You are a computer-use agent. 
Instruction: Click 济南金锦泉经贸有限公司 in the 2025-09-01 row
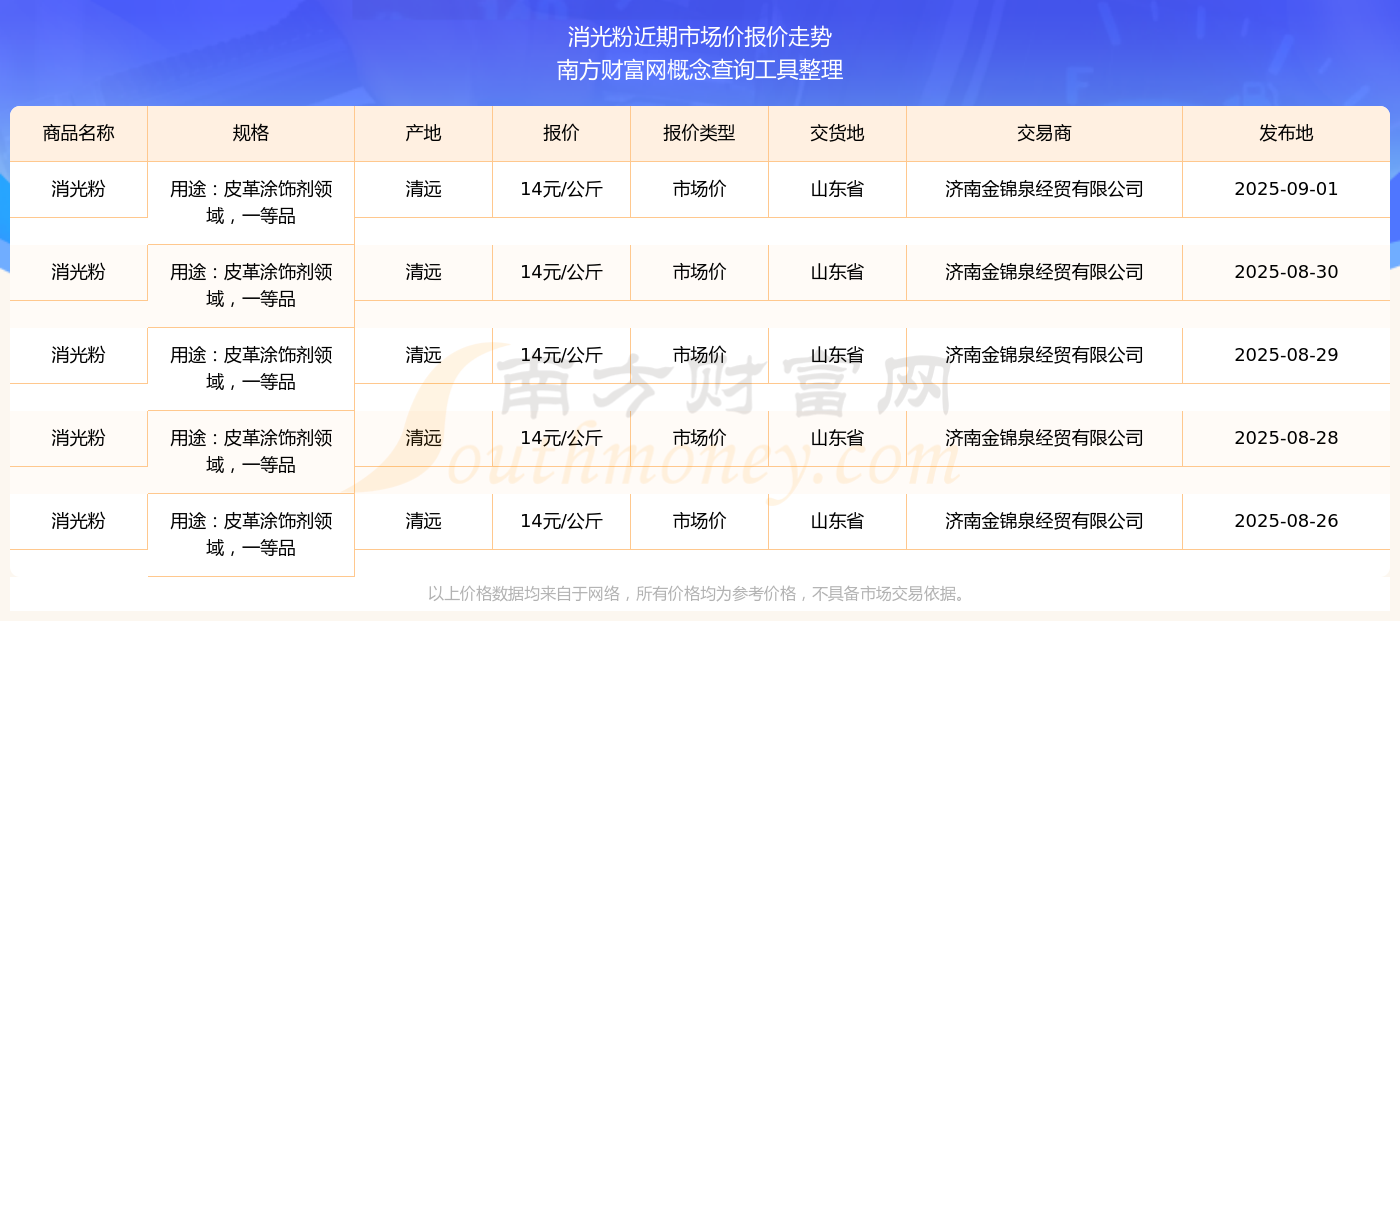click(1045, 189)
